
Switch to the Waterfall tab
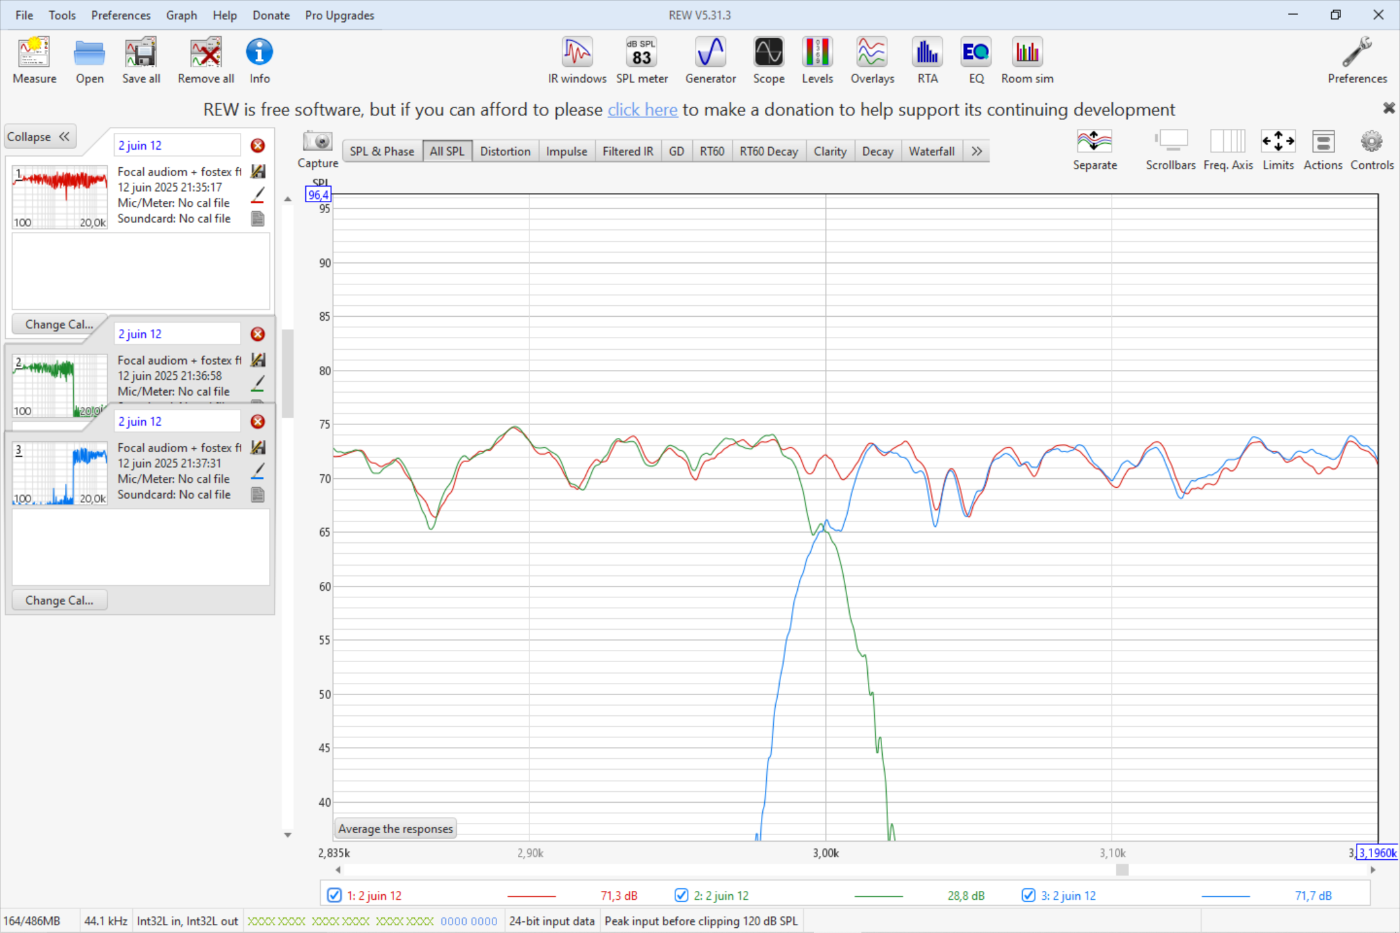(x=931, y=151)
